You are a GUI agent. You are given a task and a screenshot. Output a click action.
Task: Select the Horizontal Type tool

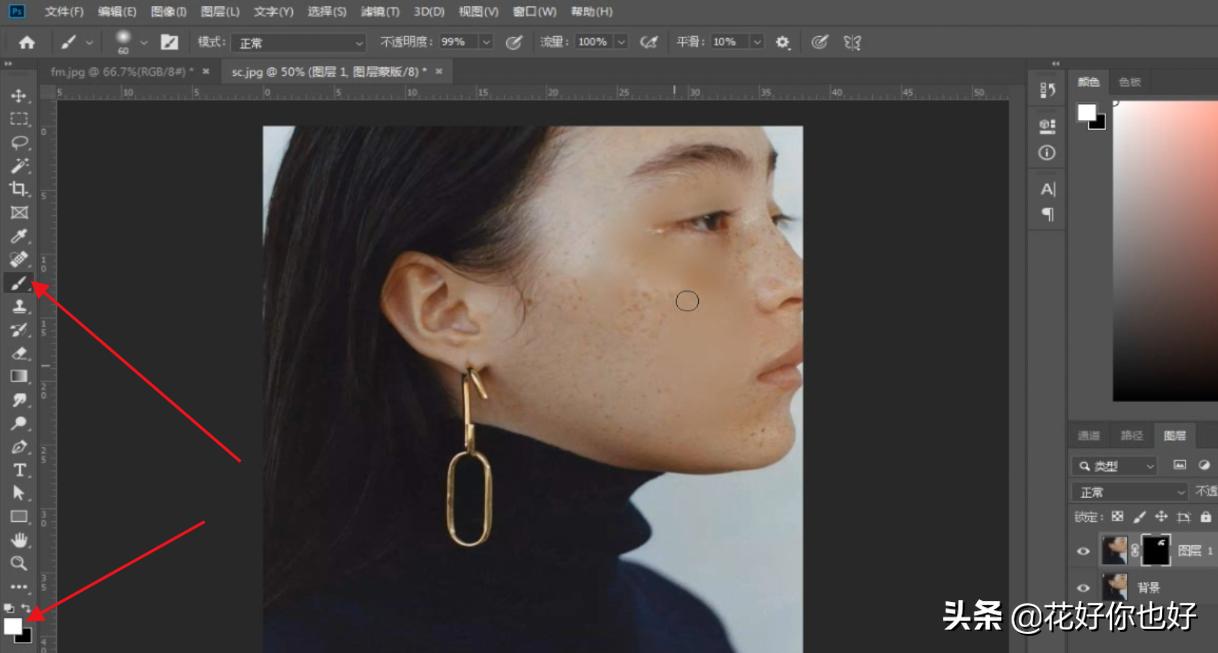(19, 470)
